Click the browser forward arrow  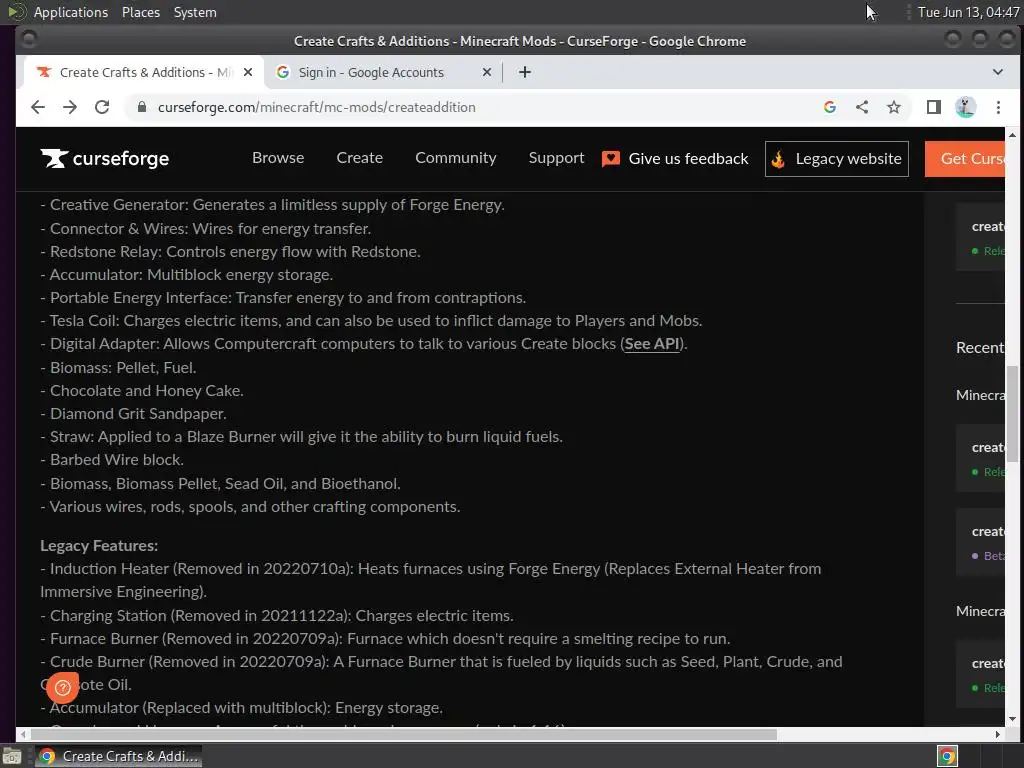point(70,107)
